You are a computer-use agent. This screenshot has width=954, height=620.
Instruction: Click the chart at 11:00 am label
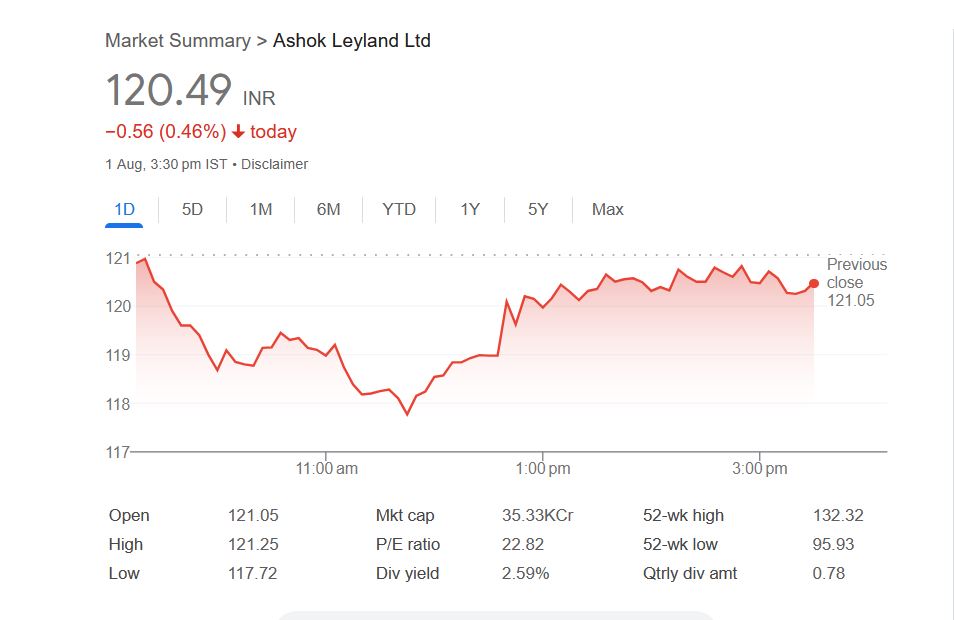tap(327, 468)
